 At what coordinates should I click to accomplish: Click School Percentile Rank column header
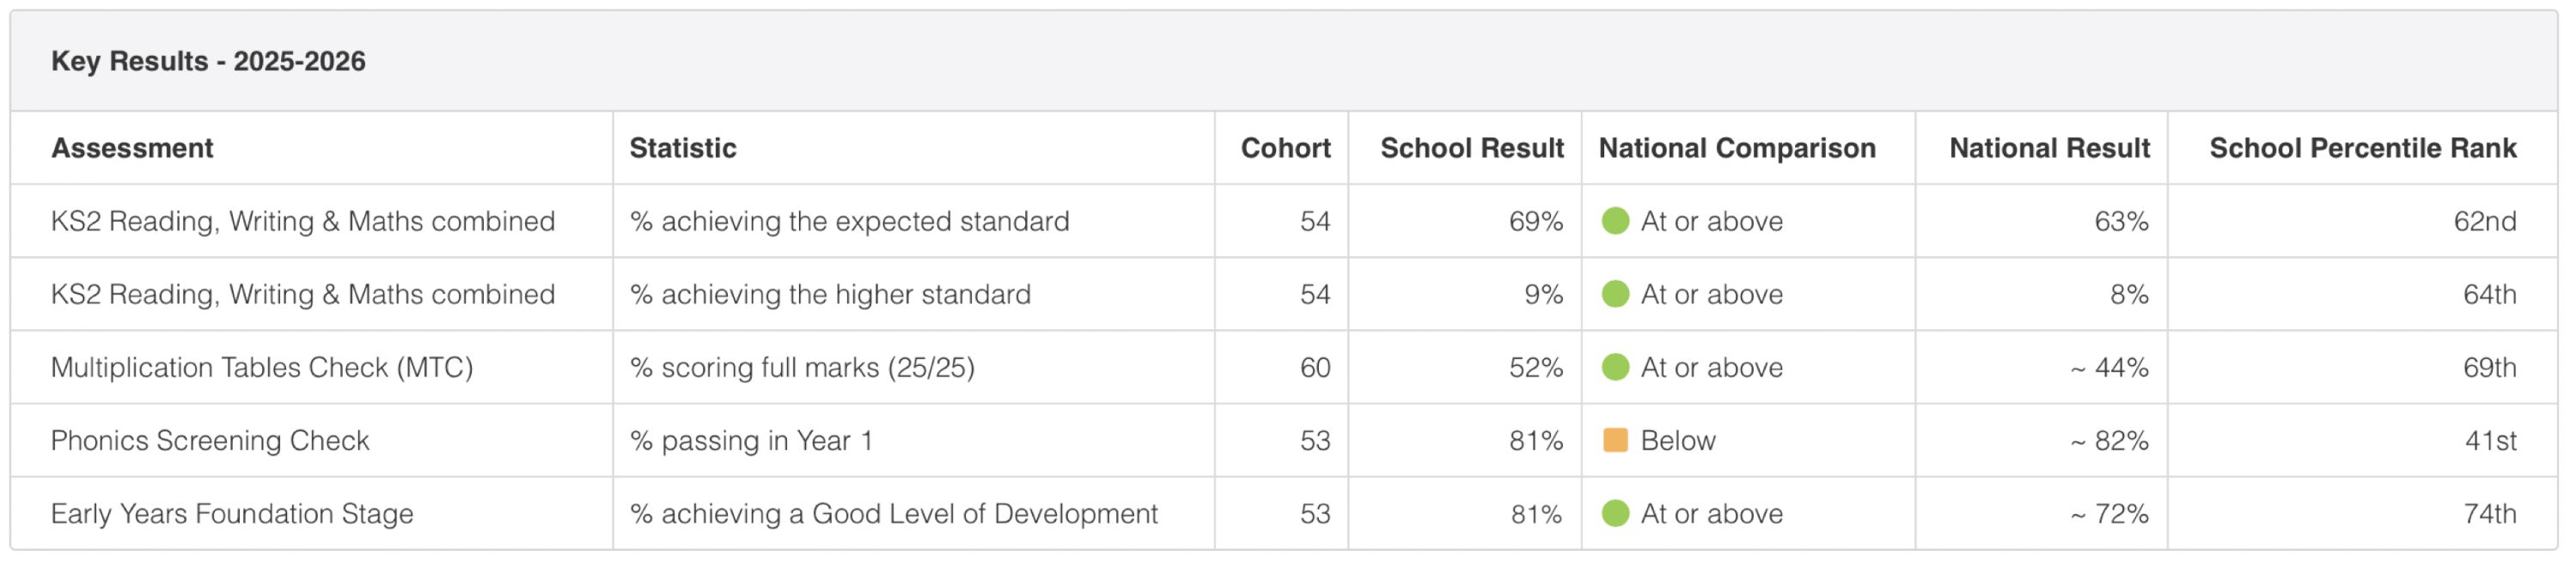pyautogui.click(x=2363, y=148)
